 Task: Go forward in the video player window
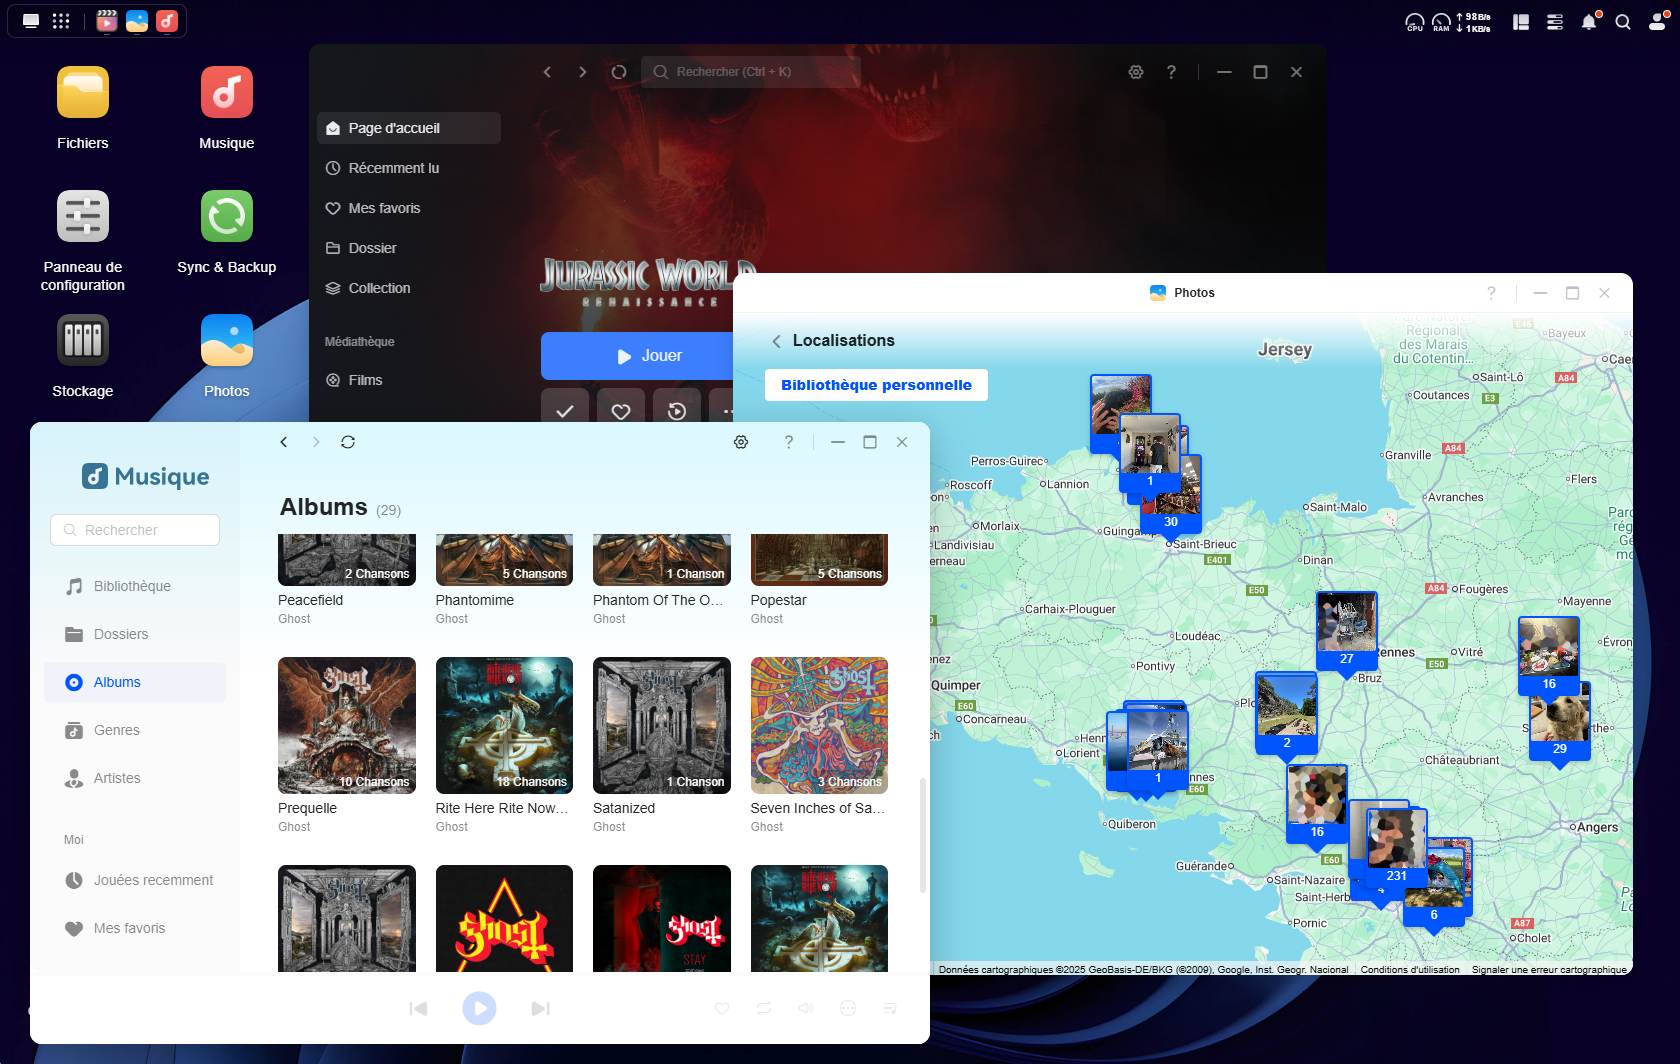point(583,72)
